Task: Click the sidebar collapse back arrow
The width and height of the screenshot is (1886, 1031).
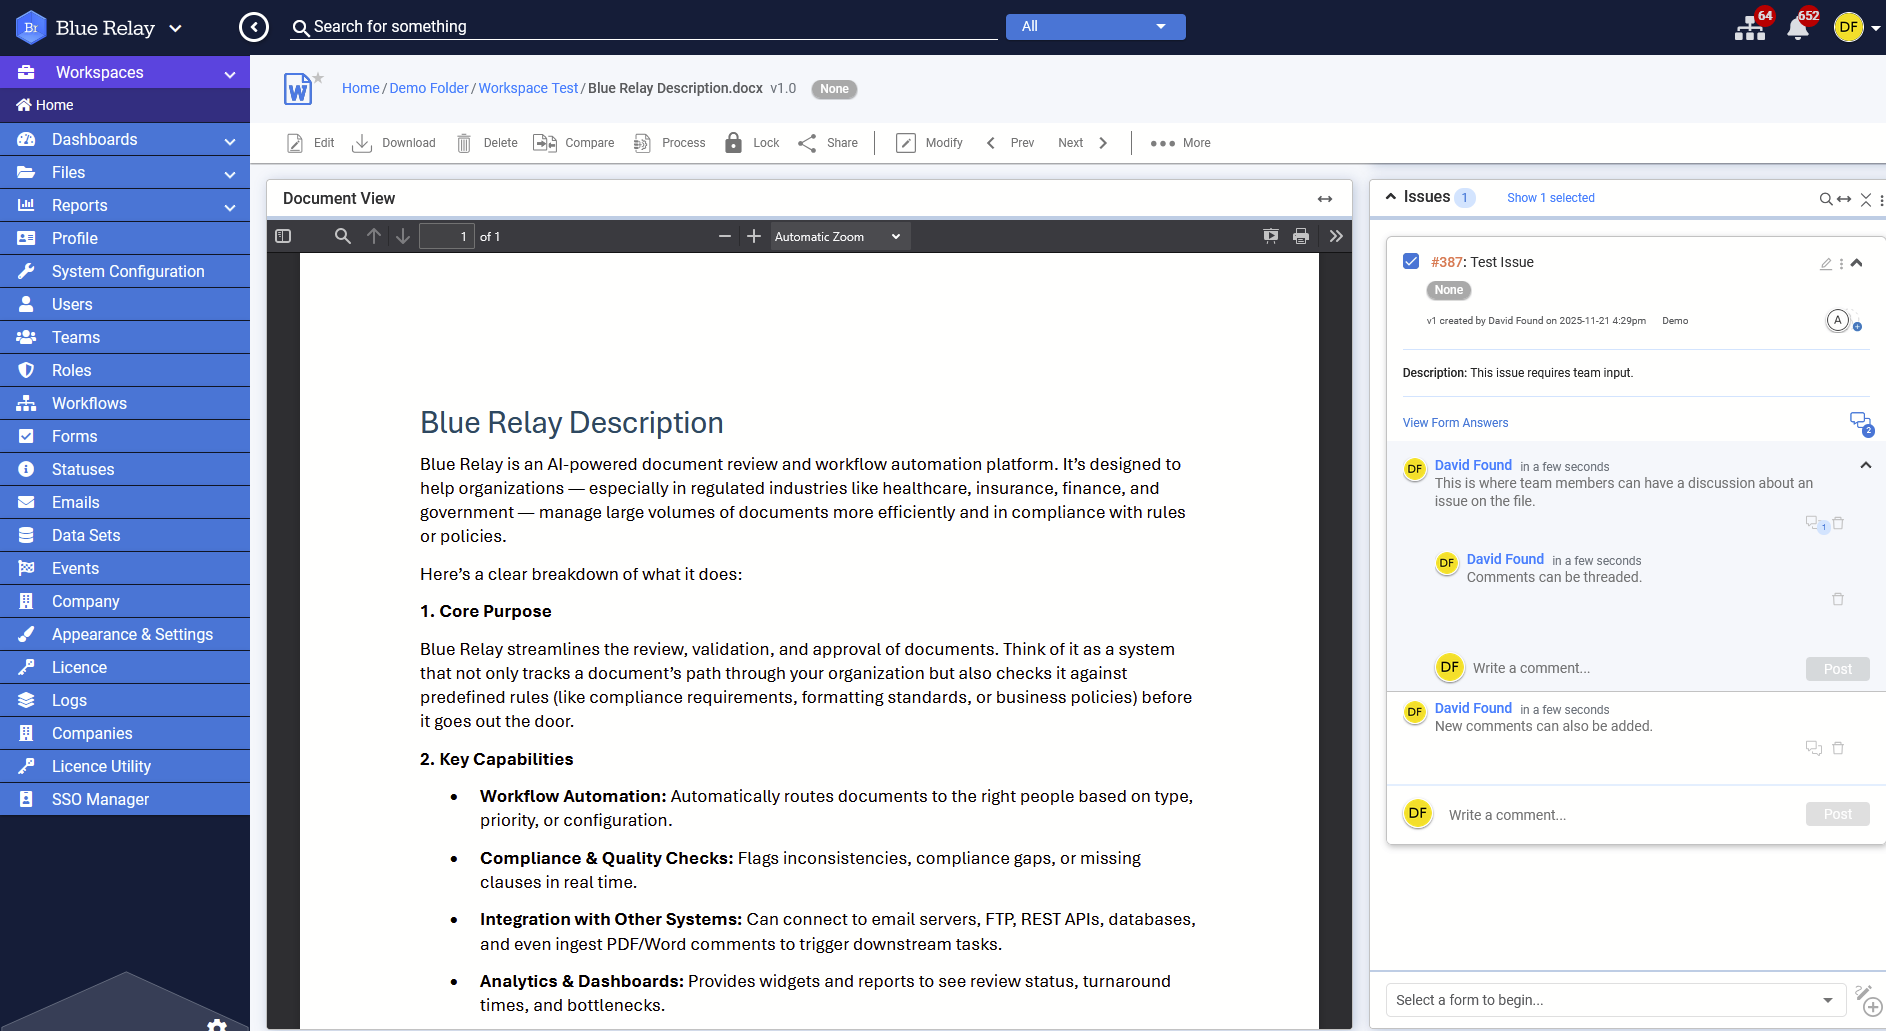Action: click(254, 27)
